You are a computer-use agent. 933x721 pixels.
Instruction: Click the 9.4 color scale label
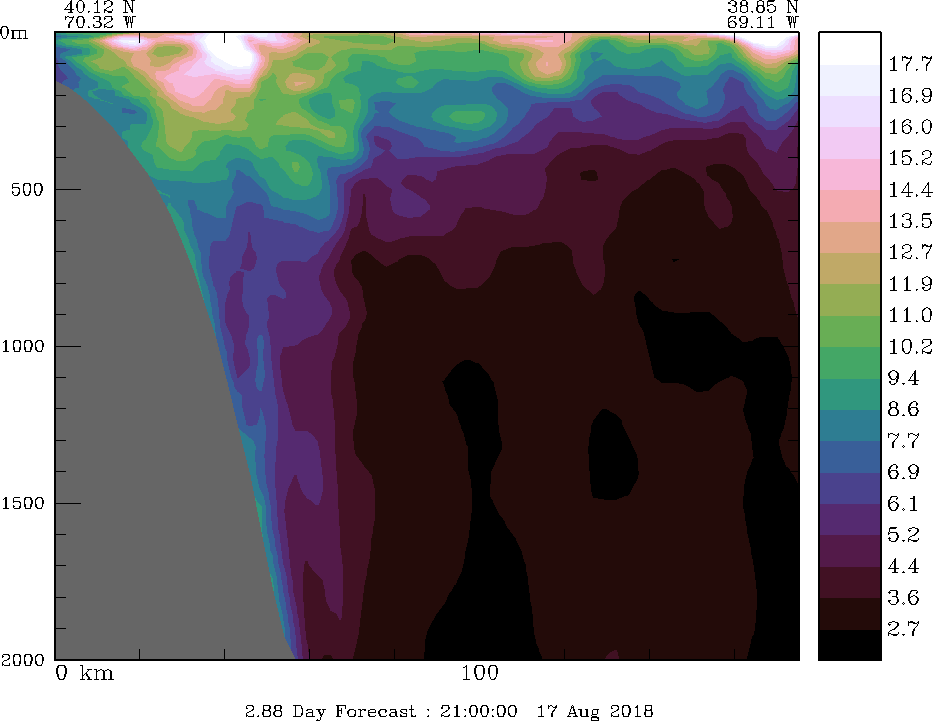[x=903, y=378]
